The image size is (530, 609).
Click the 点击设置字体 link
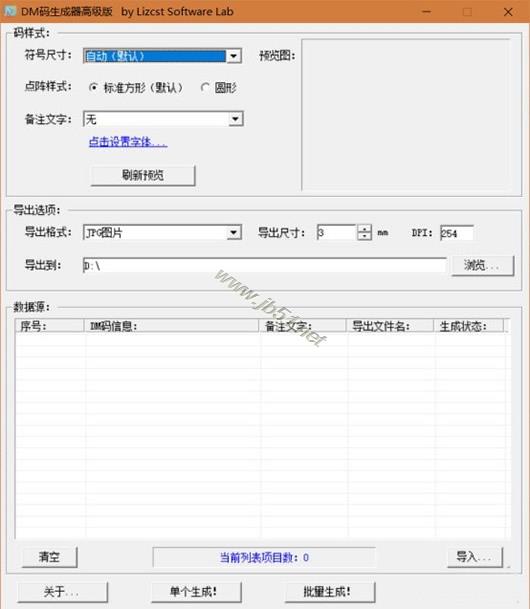click(x=128, y=142)
